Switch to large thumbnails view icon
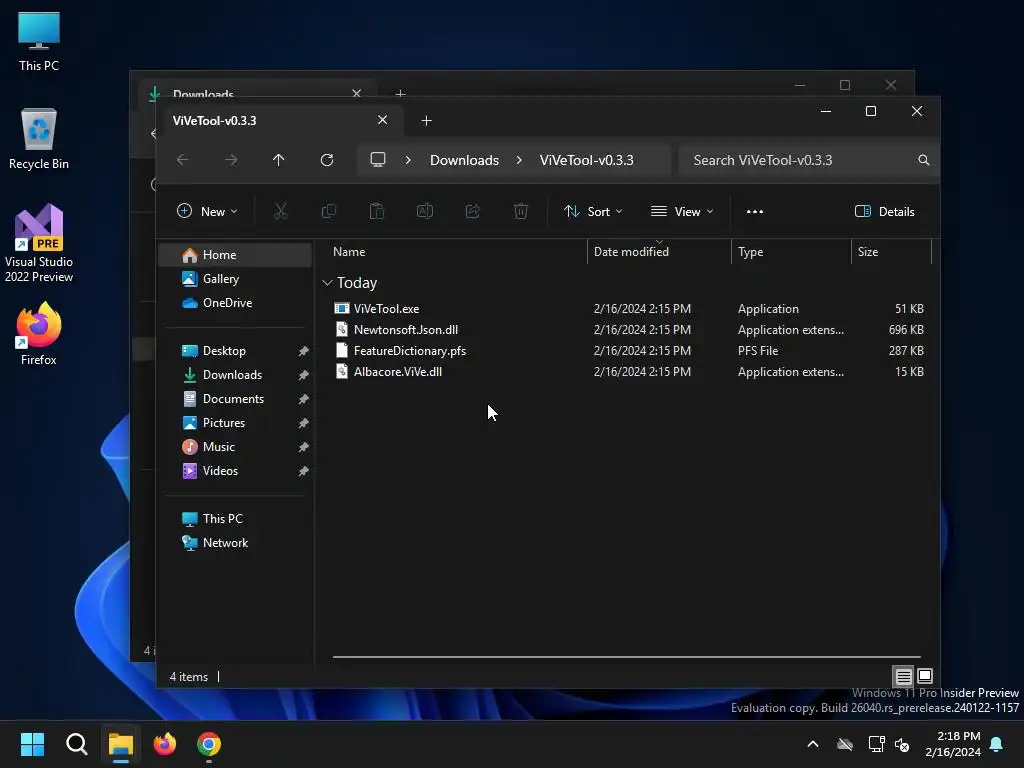 pyautogui.click(x=925, y=676)
